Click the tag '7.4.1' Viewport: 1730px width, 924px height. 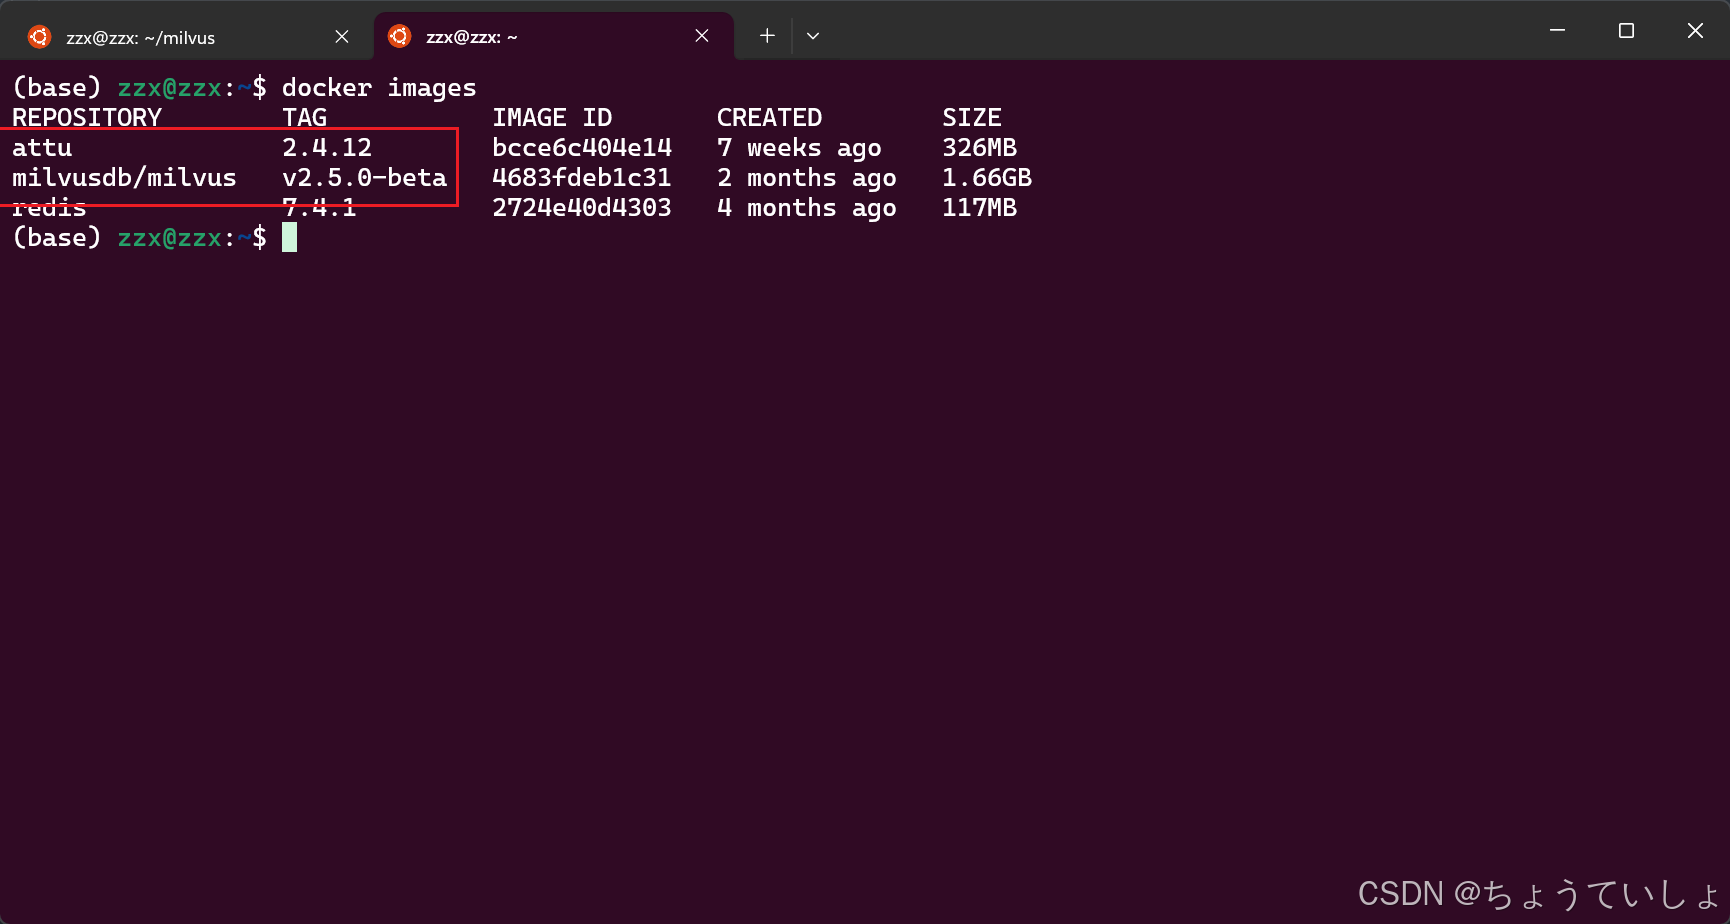click(319, 208)
